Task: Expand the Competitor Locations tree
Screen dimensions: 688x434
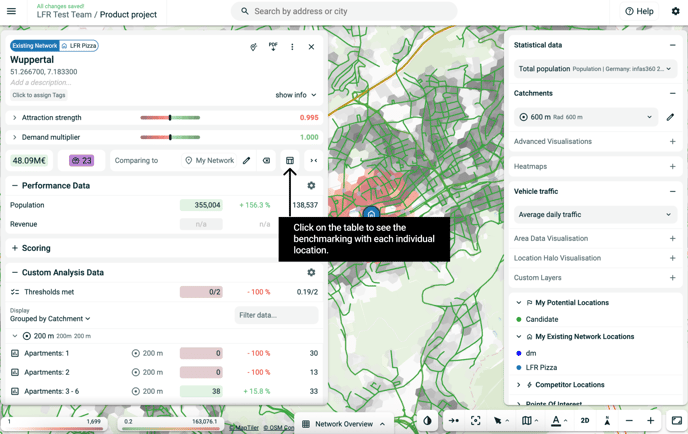Action: pyautogui.click(x=519, y=385)
